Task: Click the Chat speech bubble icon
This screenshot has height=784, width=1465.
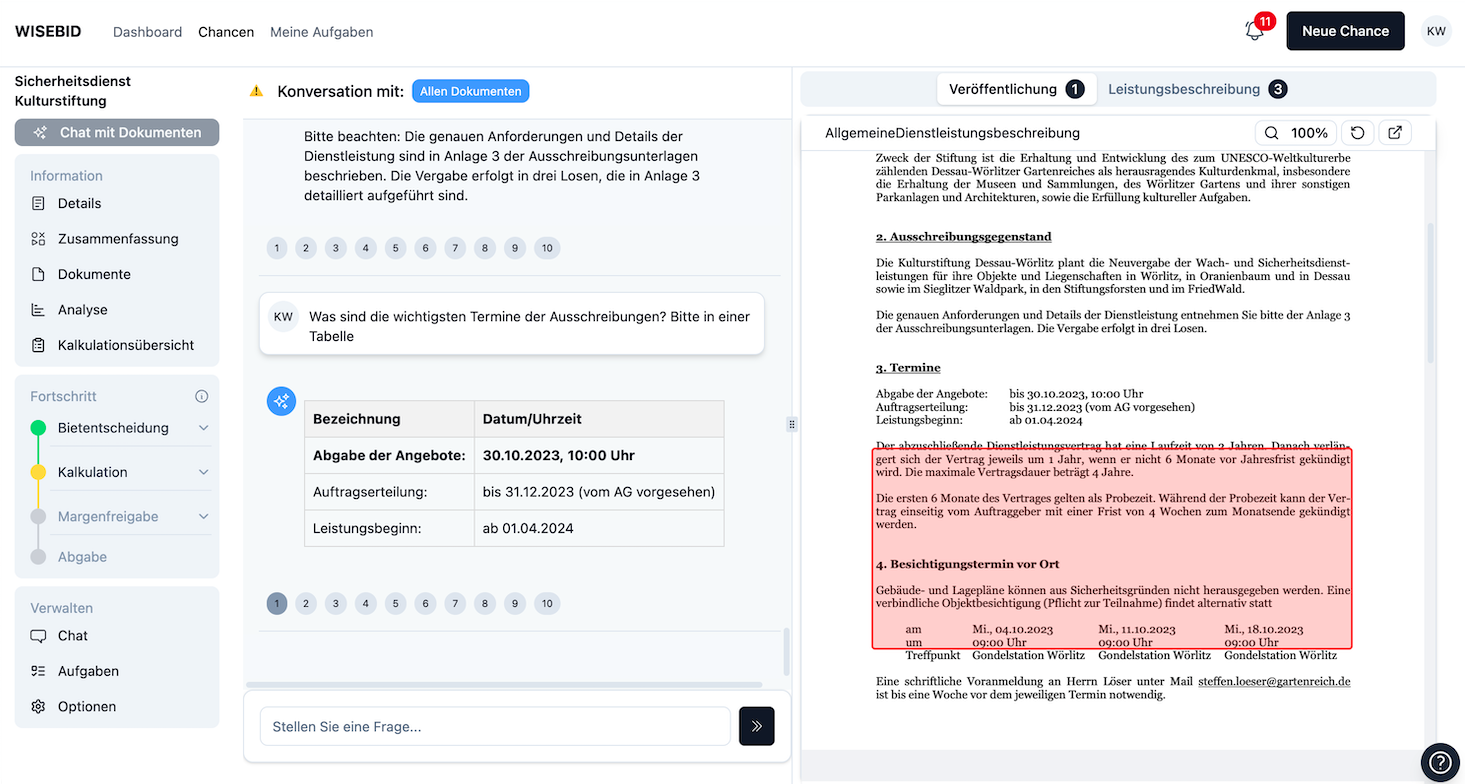Action: [x=38, y=636]
